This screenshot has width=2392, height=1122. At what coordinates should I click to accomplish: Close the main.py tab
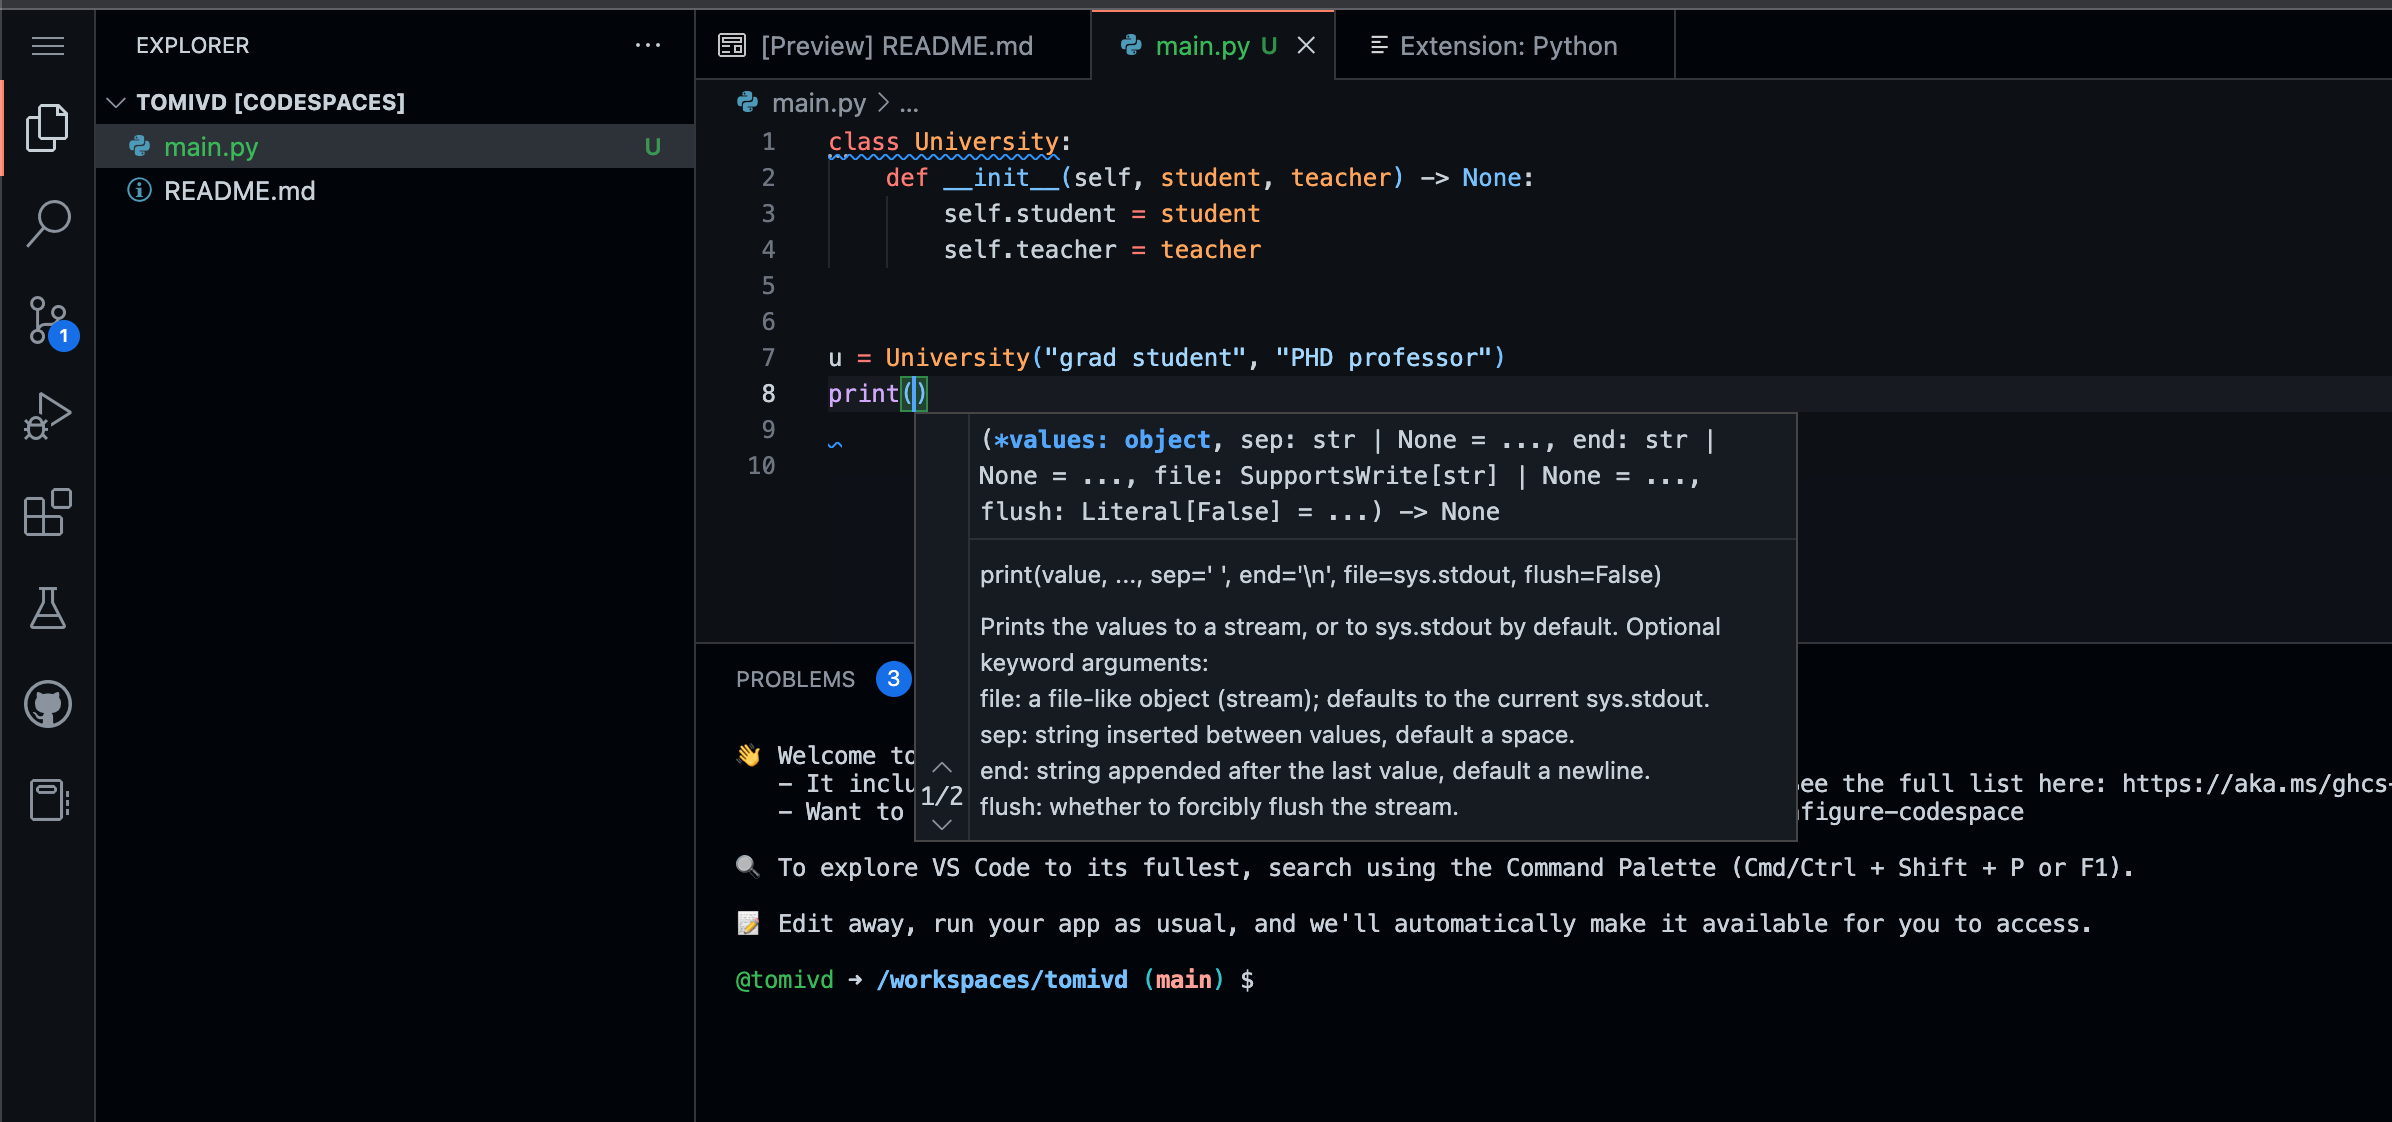pyautogui.click(x=1306, y=45)
